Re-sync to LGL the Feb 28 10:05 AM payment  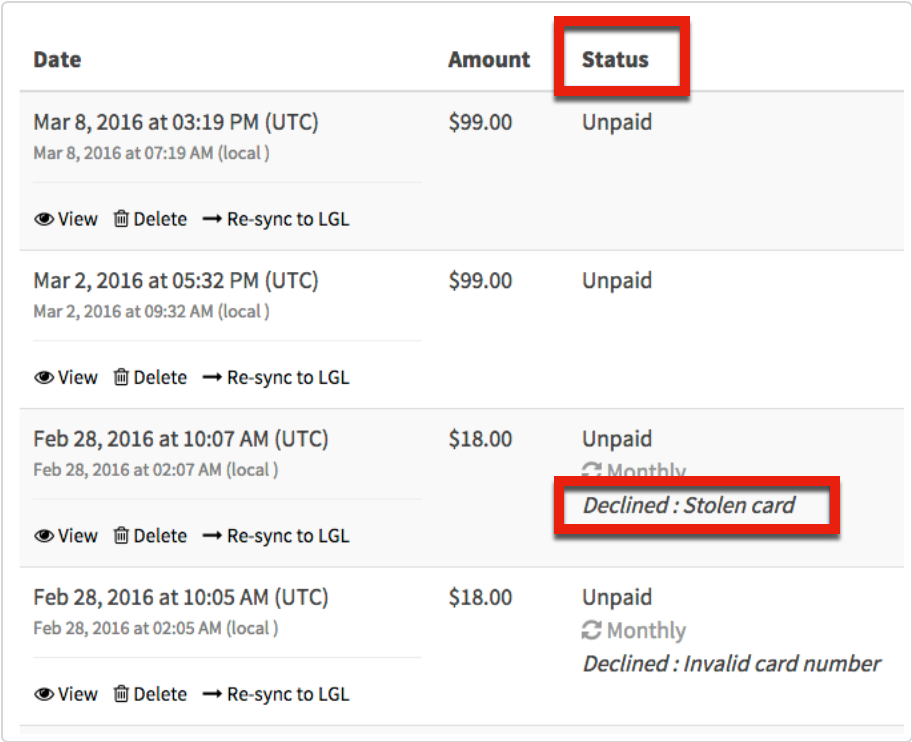[x=276, y=694]
